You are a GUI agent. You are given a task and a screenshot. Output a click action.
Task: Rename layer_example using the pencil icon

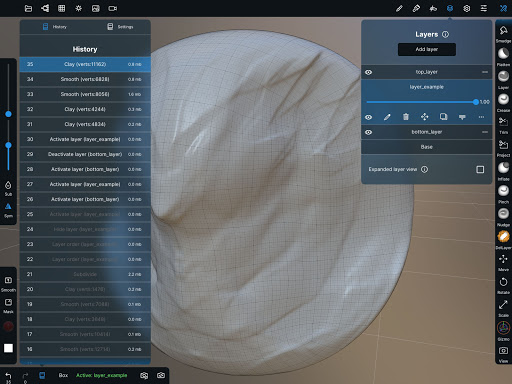coord(387,117)
